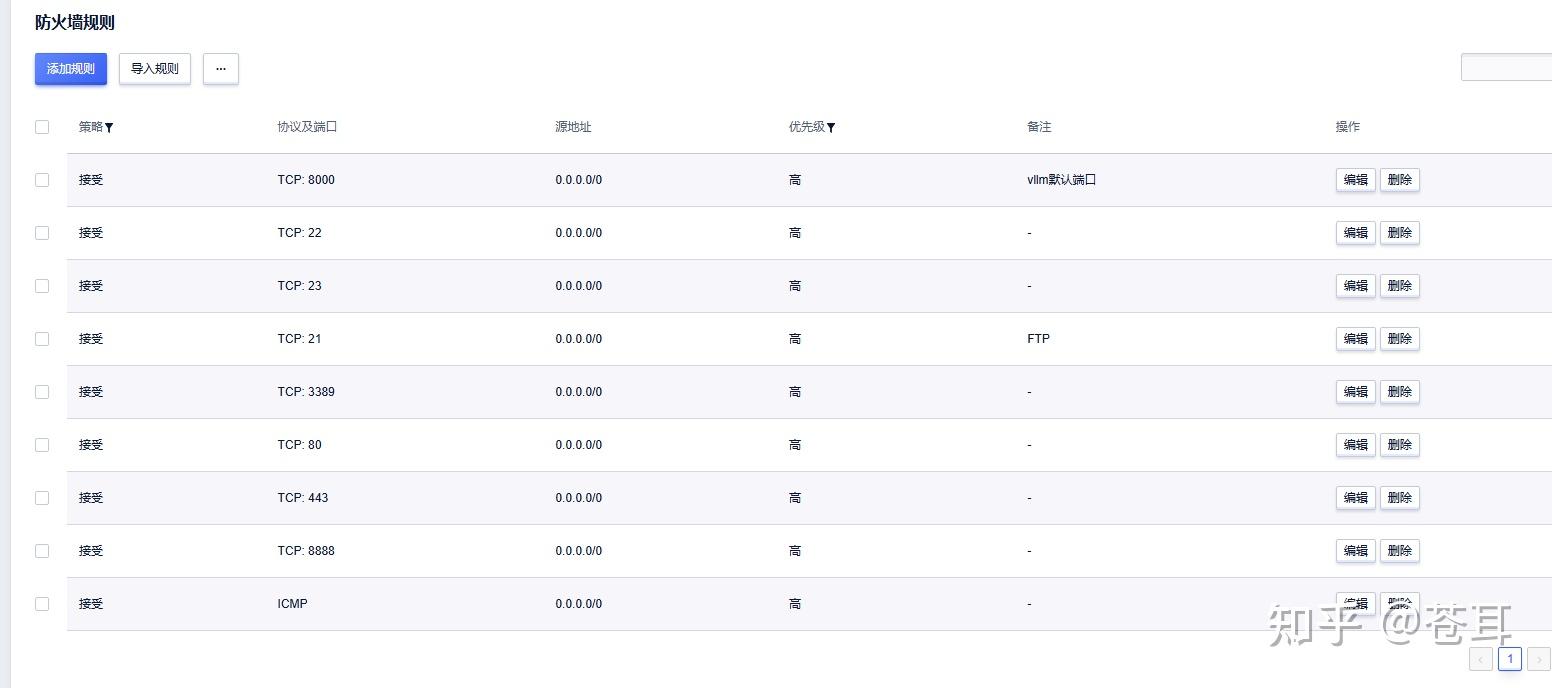Tick the select-all checkbox in the header
Screen dimensions: 1552x688
(x=42, y=127)
